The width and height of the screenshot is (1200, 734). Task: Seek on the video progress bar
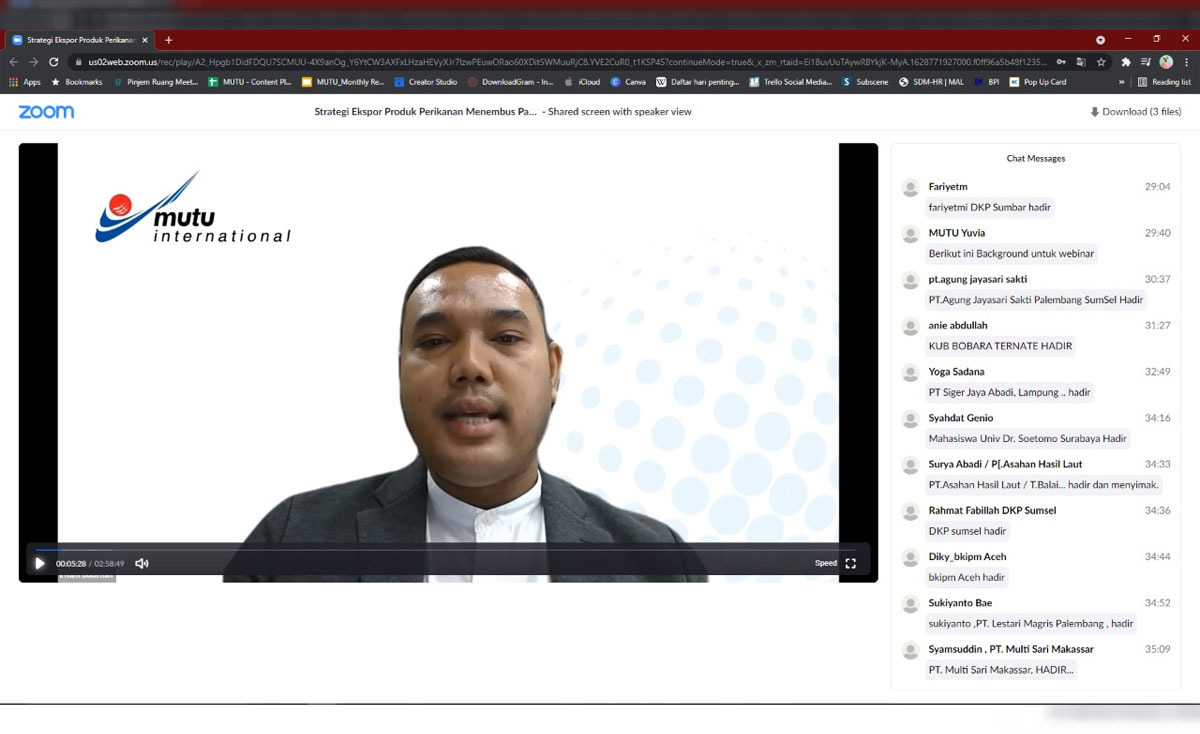point(450,549)
